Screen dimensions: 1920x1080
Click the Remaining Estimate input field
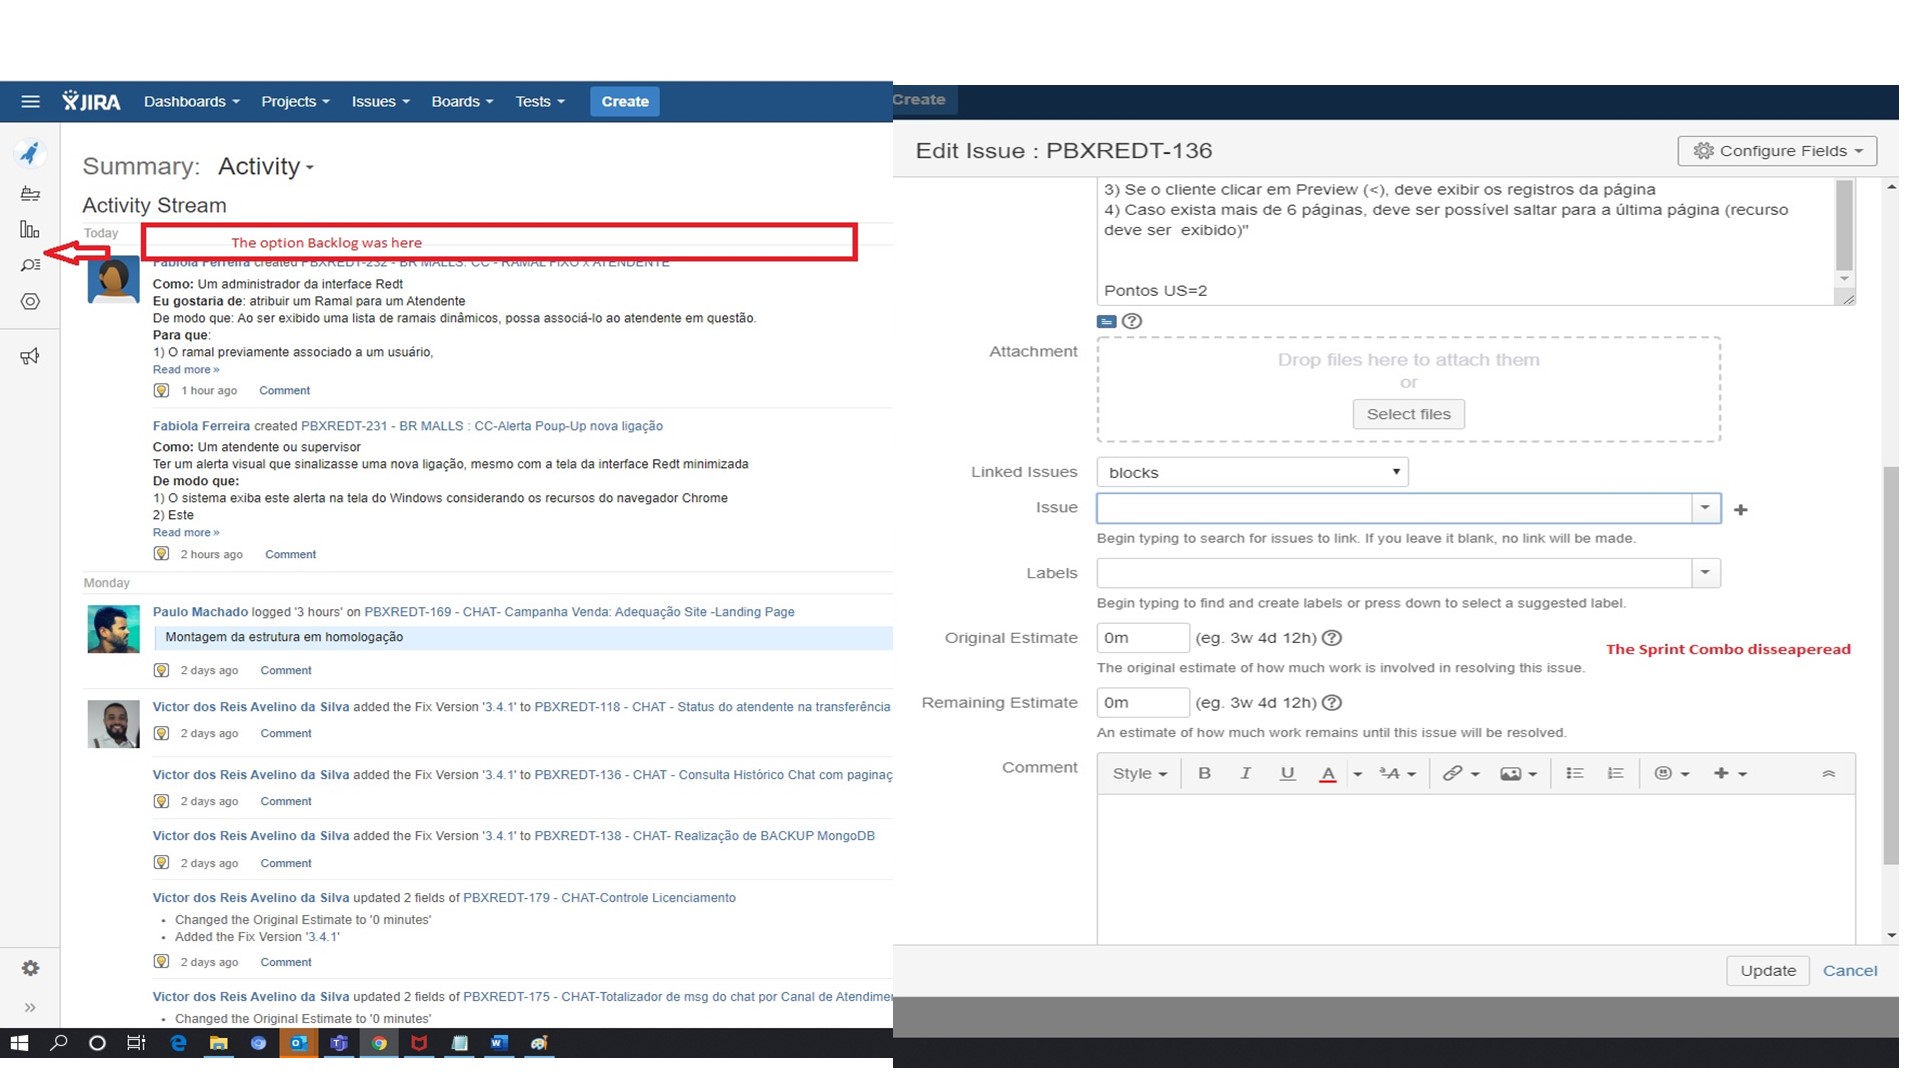click(1142, 703)
